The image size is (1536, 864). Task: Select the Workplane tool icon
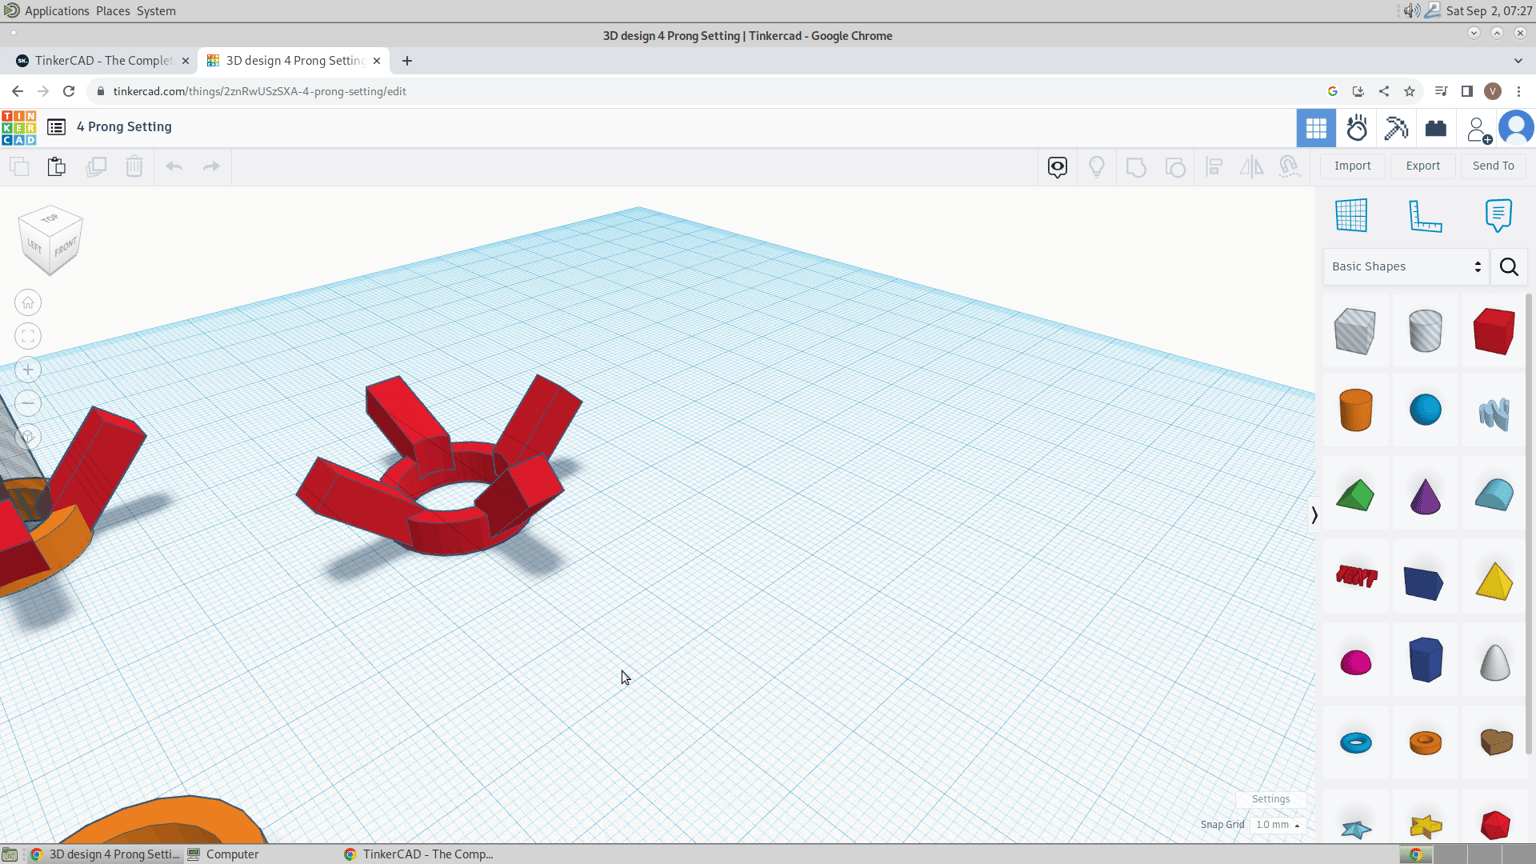(1351, 215)
